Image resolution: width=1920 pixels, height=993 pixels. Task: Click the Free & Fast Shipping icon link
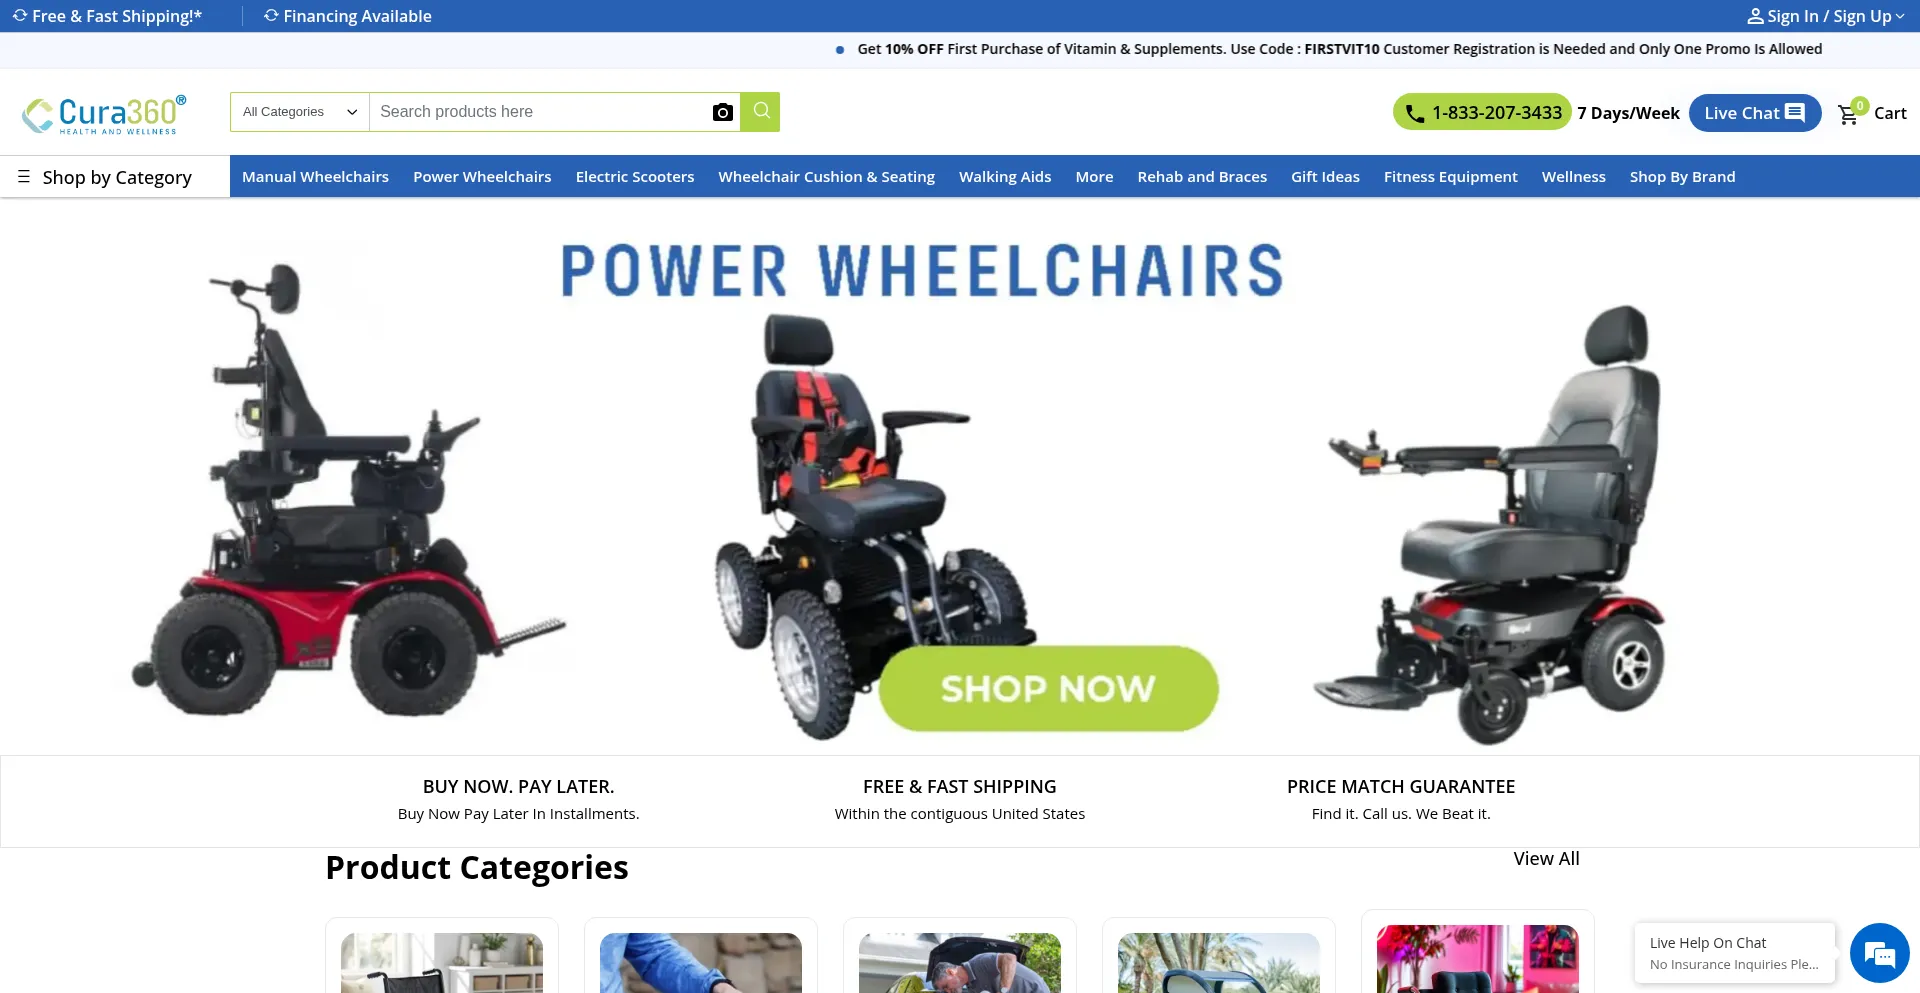click(x=107, y=16)
